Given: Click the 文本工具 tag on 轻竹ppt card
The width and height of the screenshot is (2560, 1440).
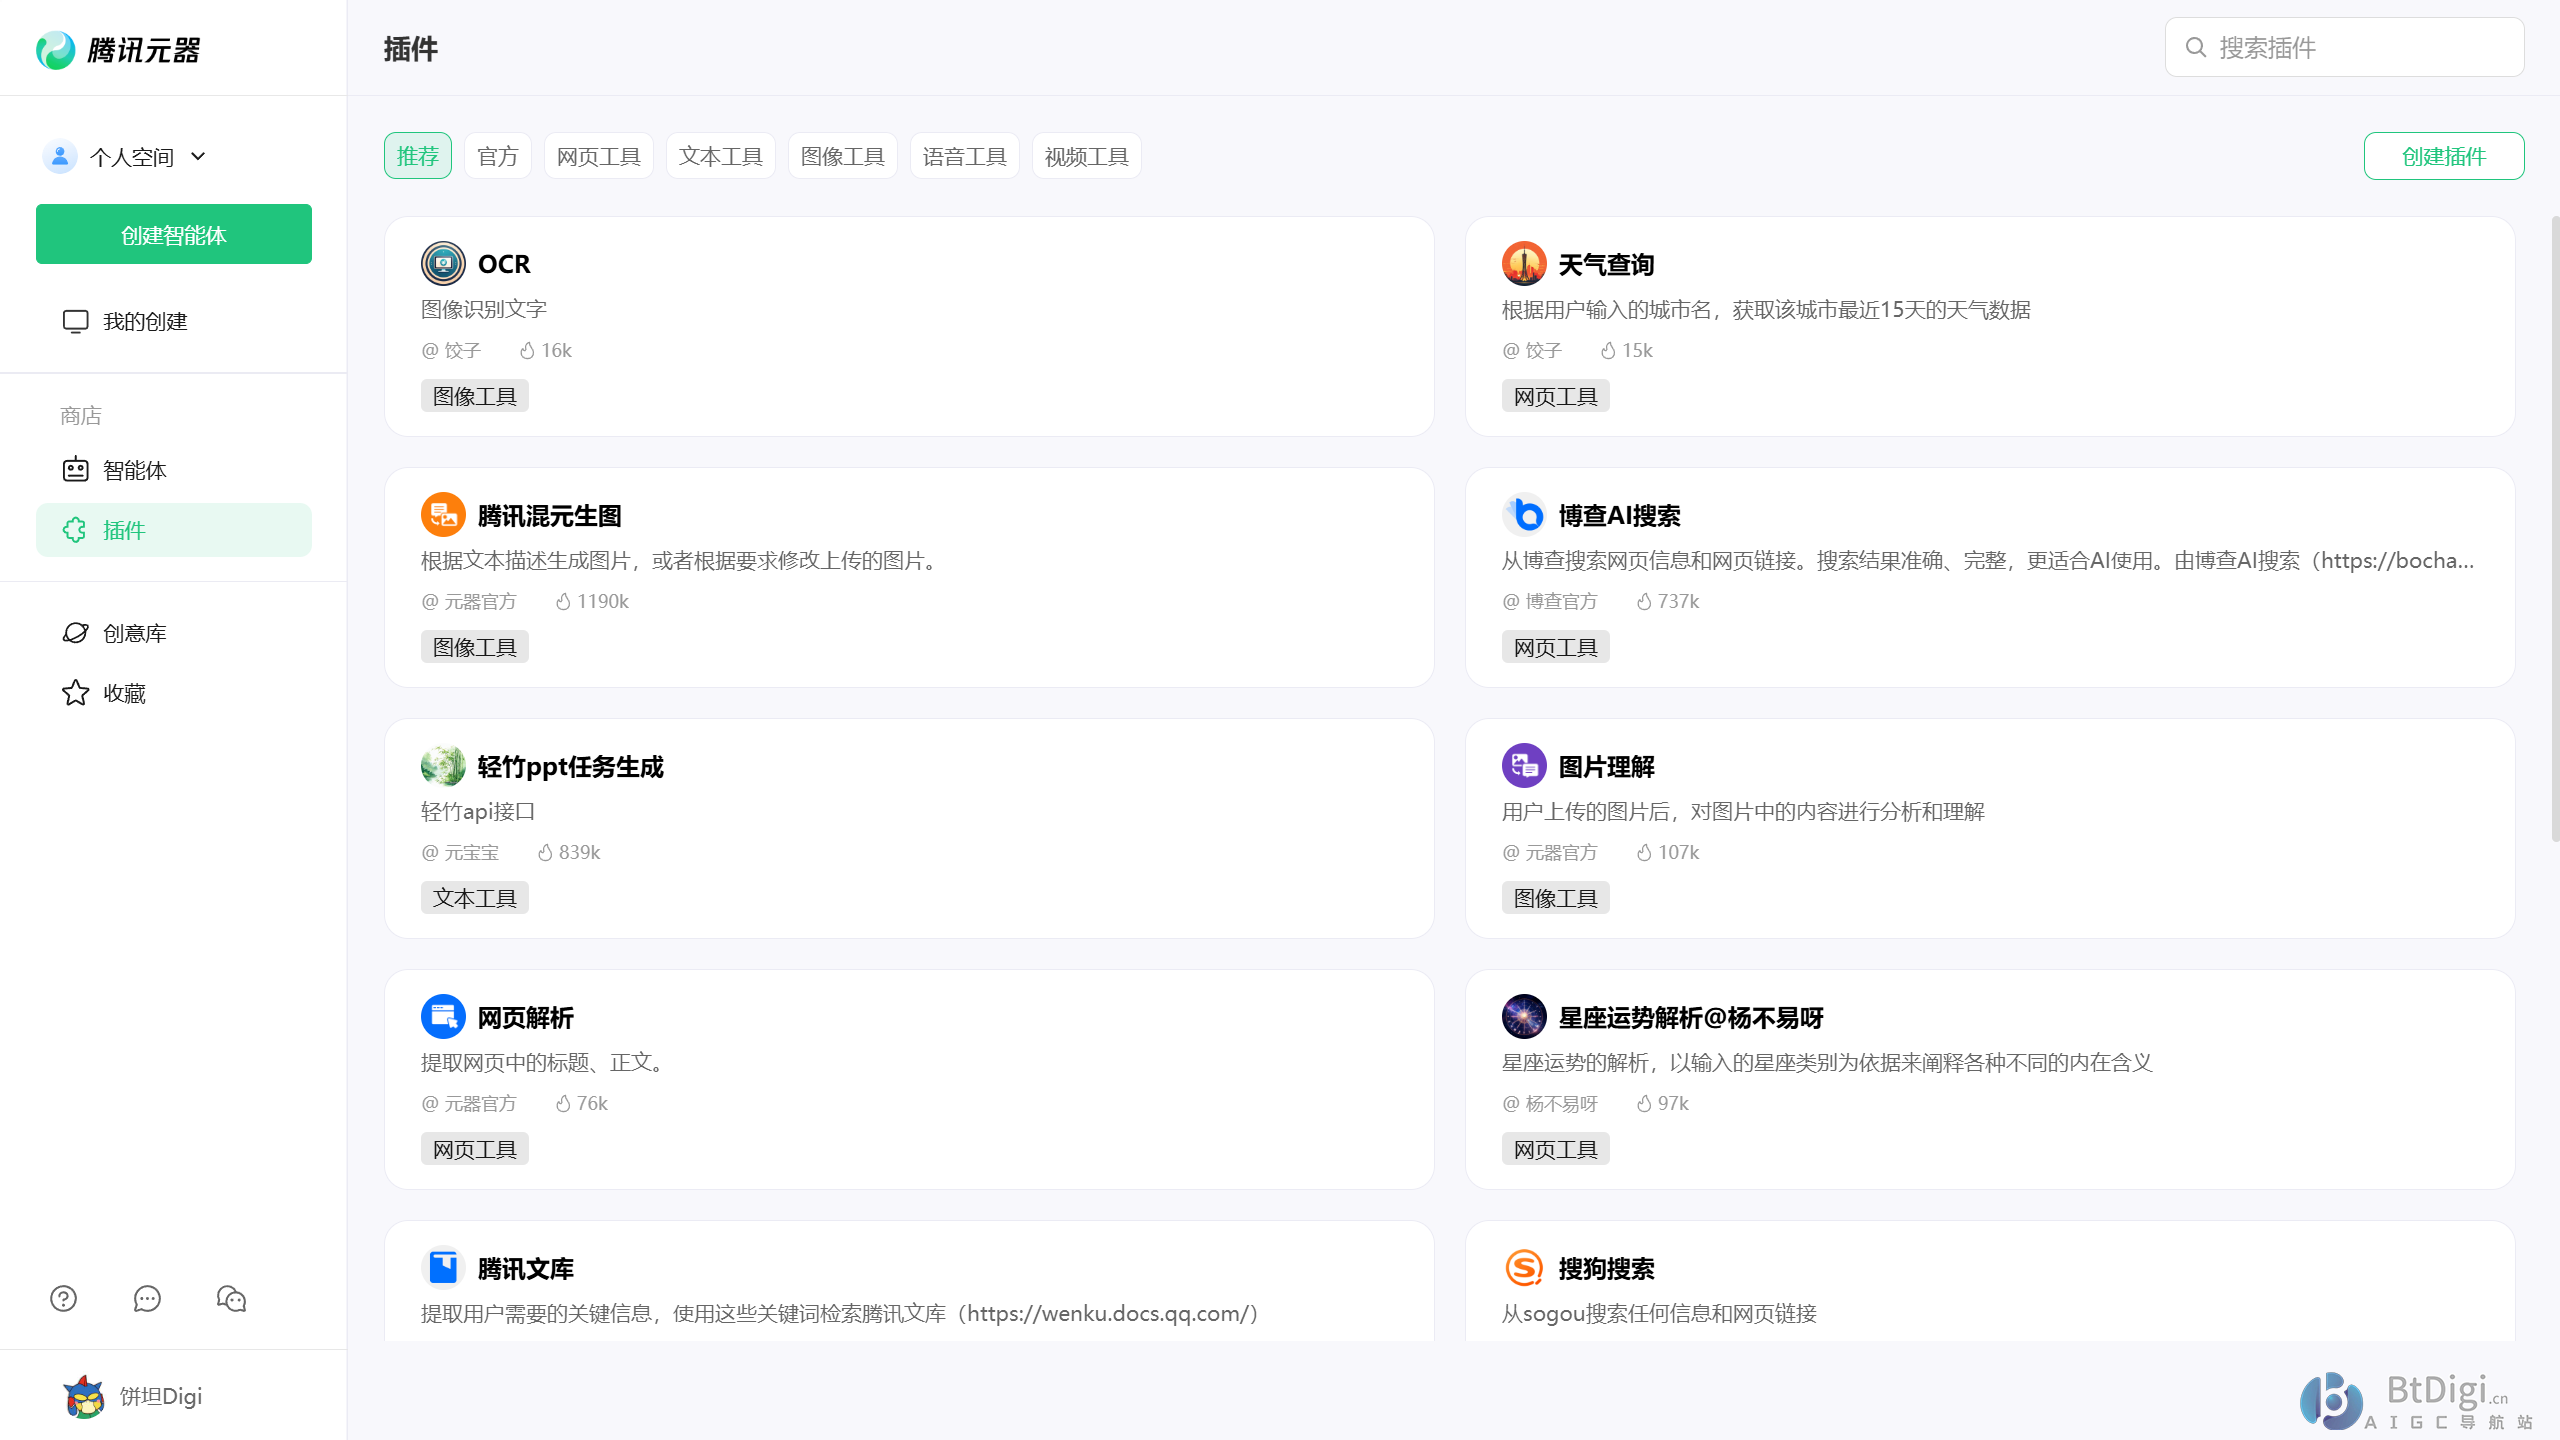Looking at the screenshot, I should 475,898.
